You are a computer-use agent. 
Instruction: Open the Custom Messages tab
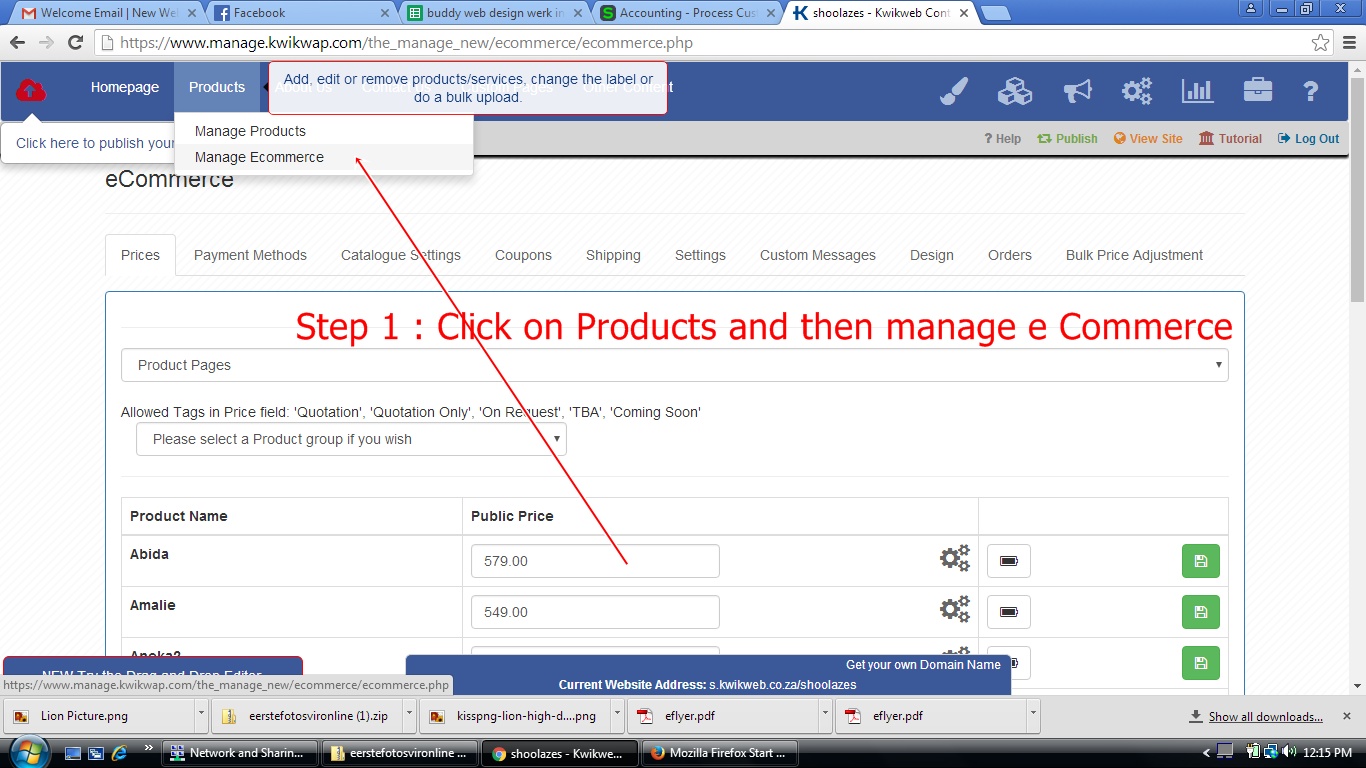click(818, 255)
